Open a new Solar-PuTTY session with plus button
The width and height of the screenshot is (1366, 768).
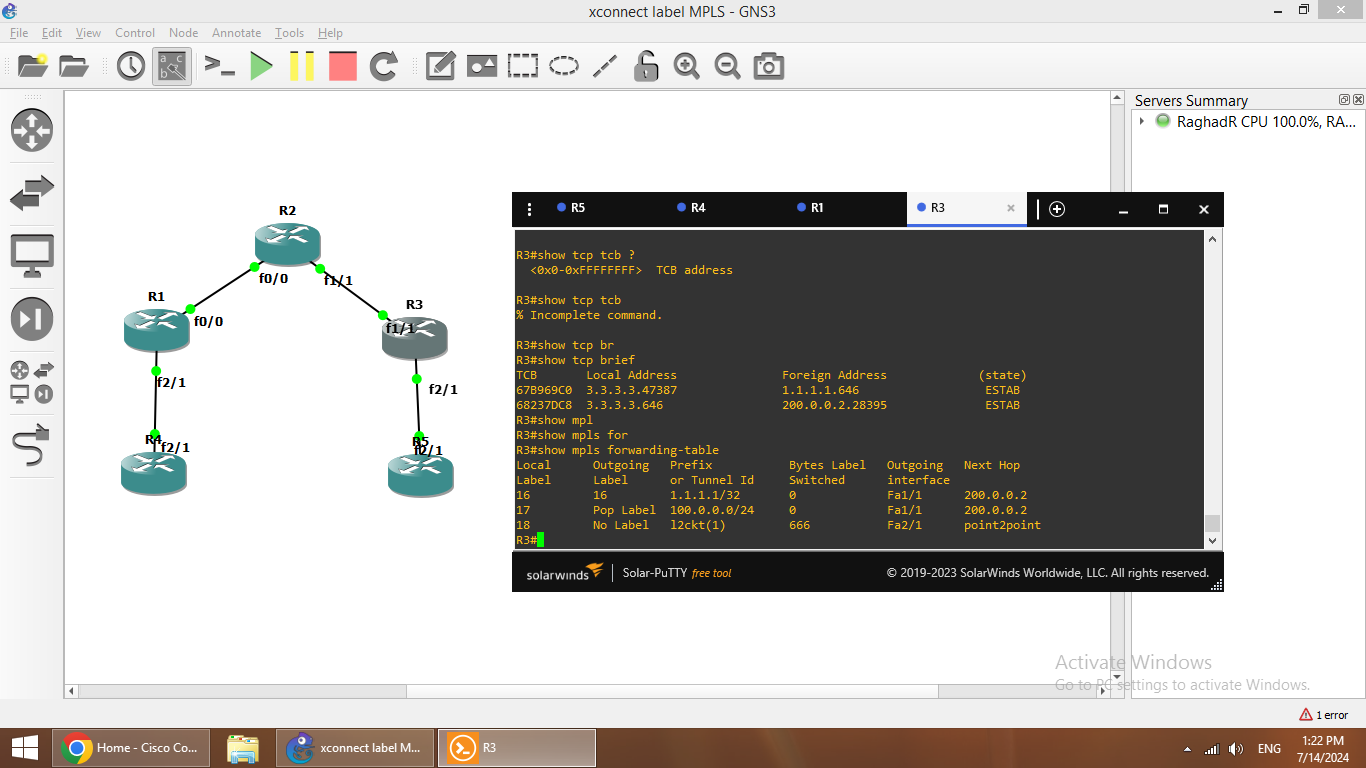point(1057,209)
